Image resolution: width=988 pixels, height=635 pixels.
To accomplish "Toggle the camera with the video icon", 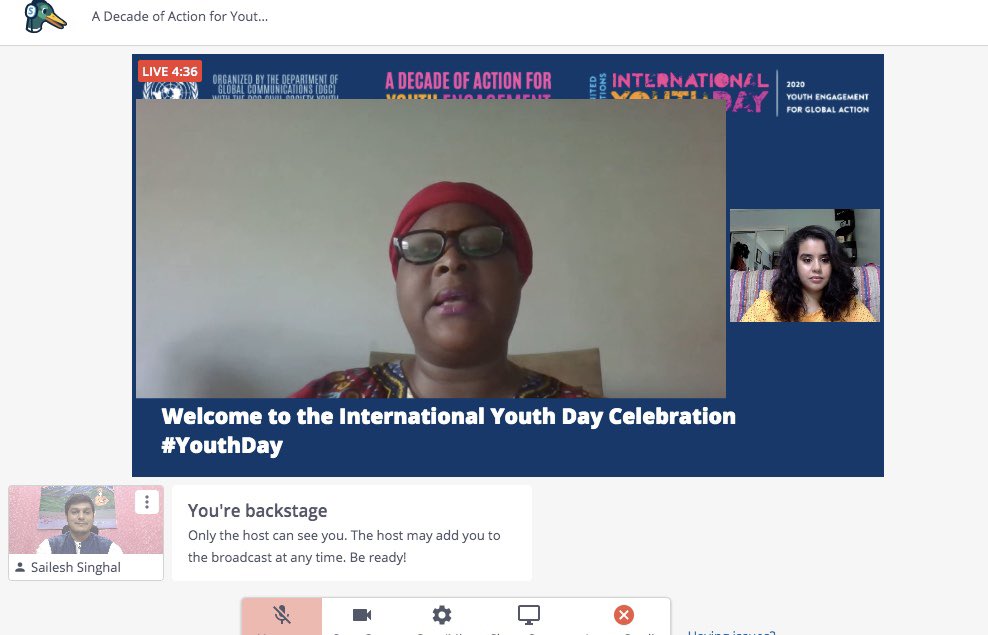I will [x=362, y=615].
